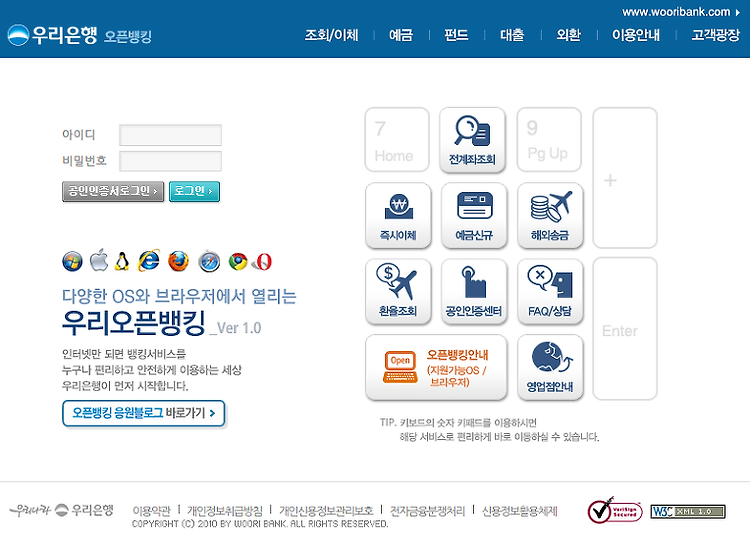Open the 개인신용정보관리보호 footer link
This screenshot has height=541, width=750.
click(326, 511)
